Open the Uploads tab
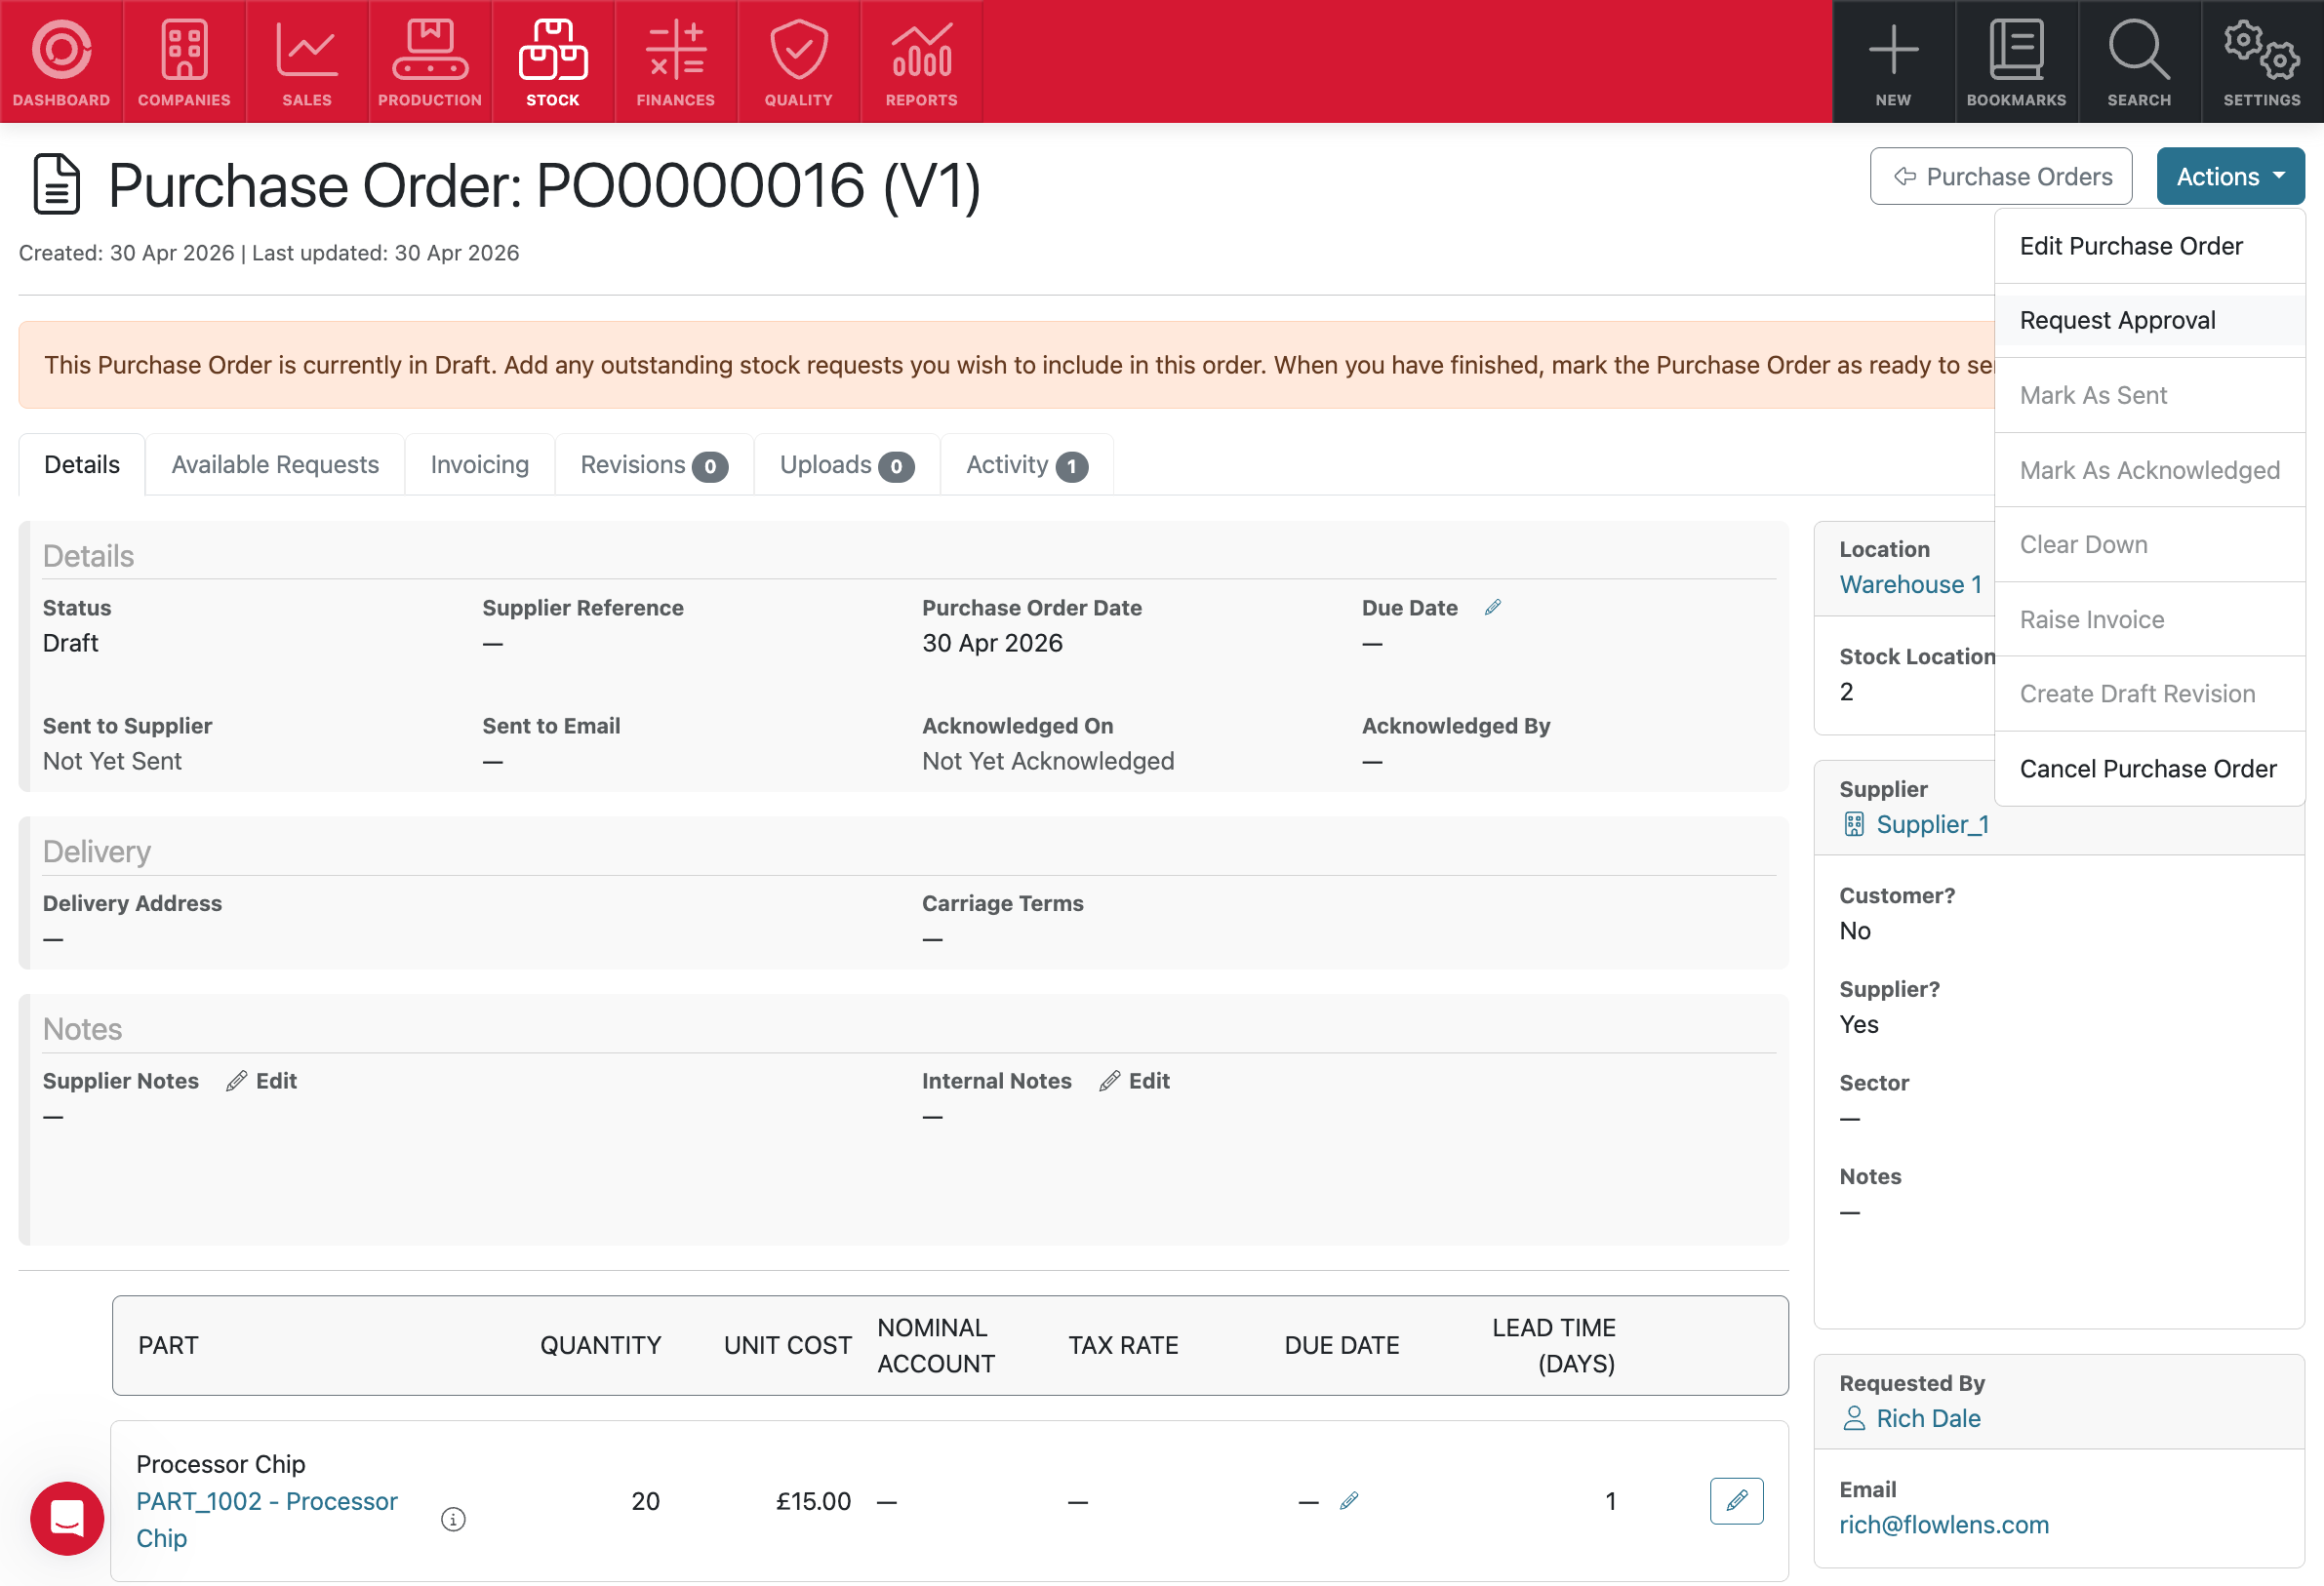 [847, 464]
